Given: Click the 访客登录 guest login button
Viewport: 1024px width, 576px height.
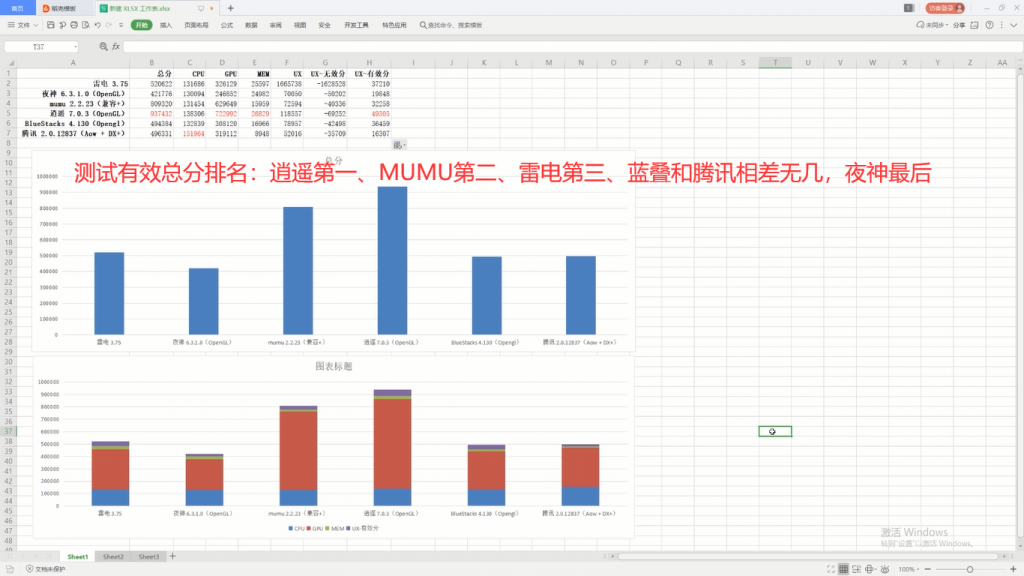Looking at the screenshot, I should (x=945, y=8).
